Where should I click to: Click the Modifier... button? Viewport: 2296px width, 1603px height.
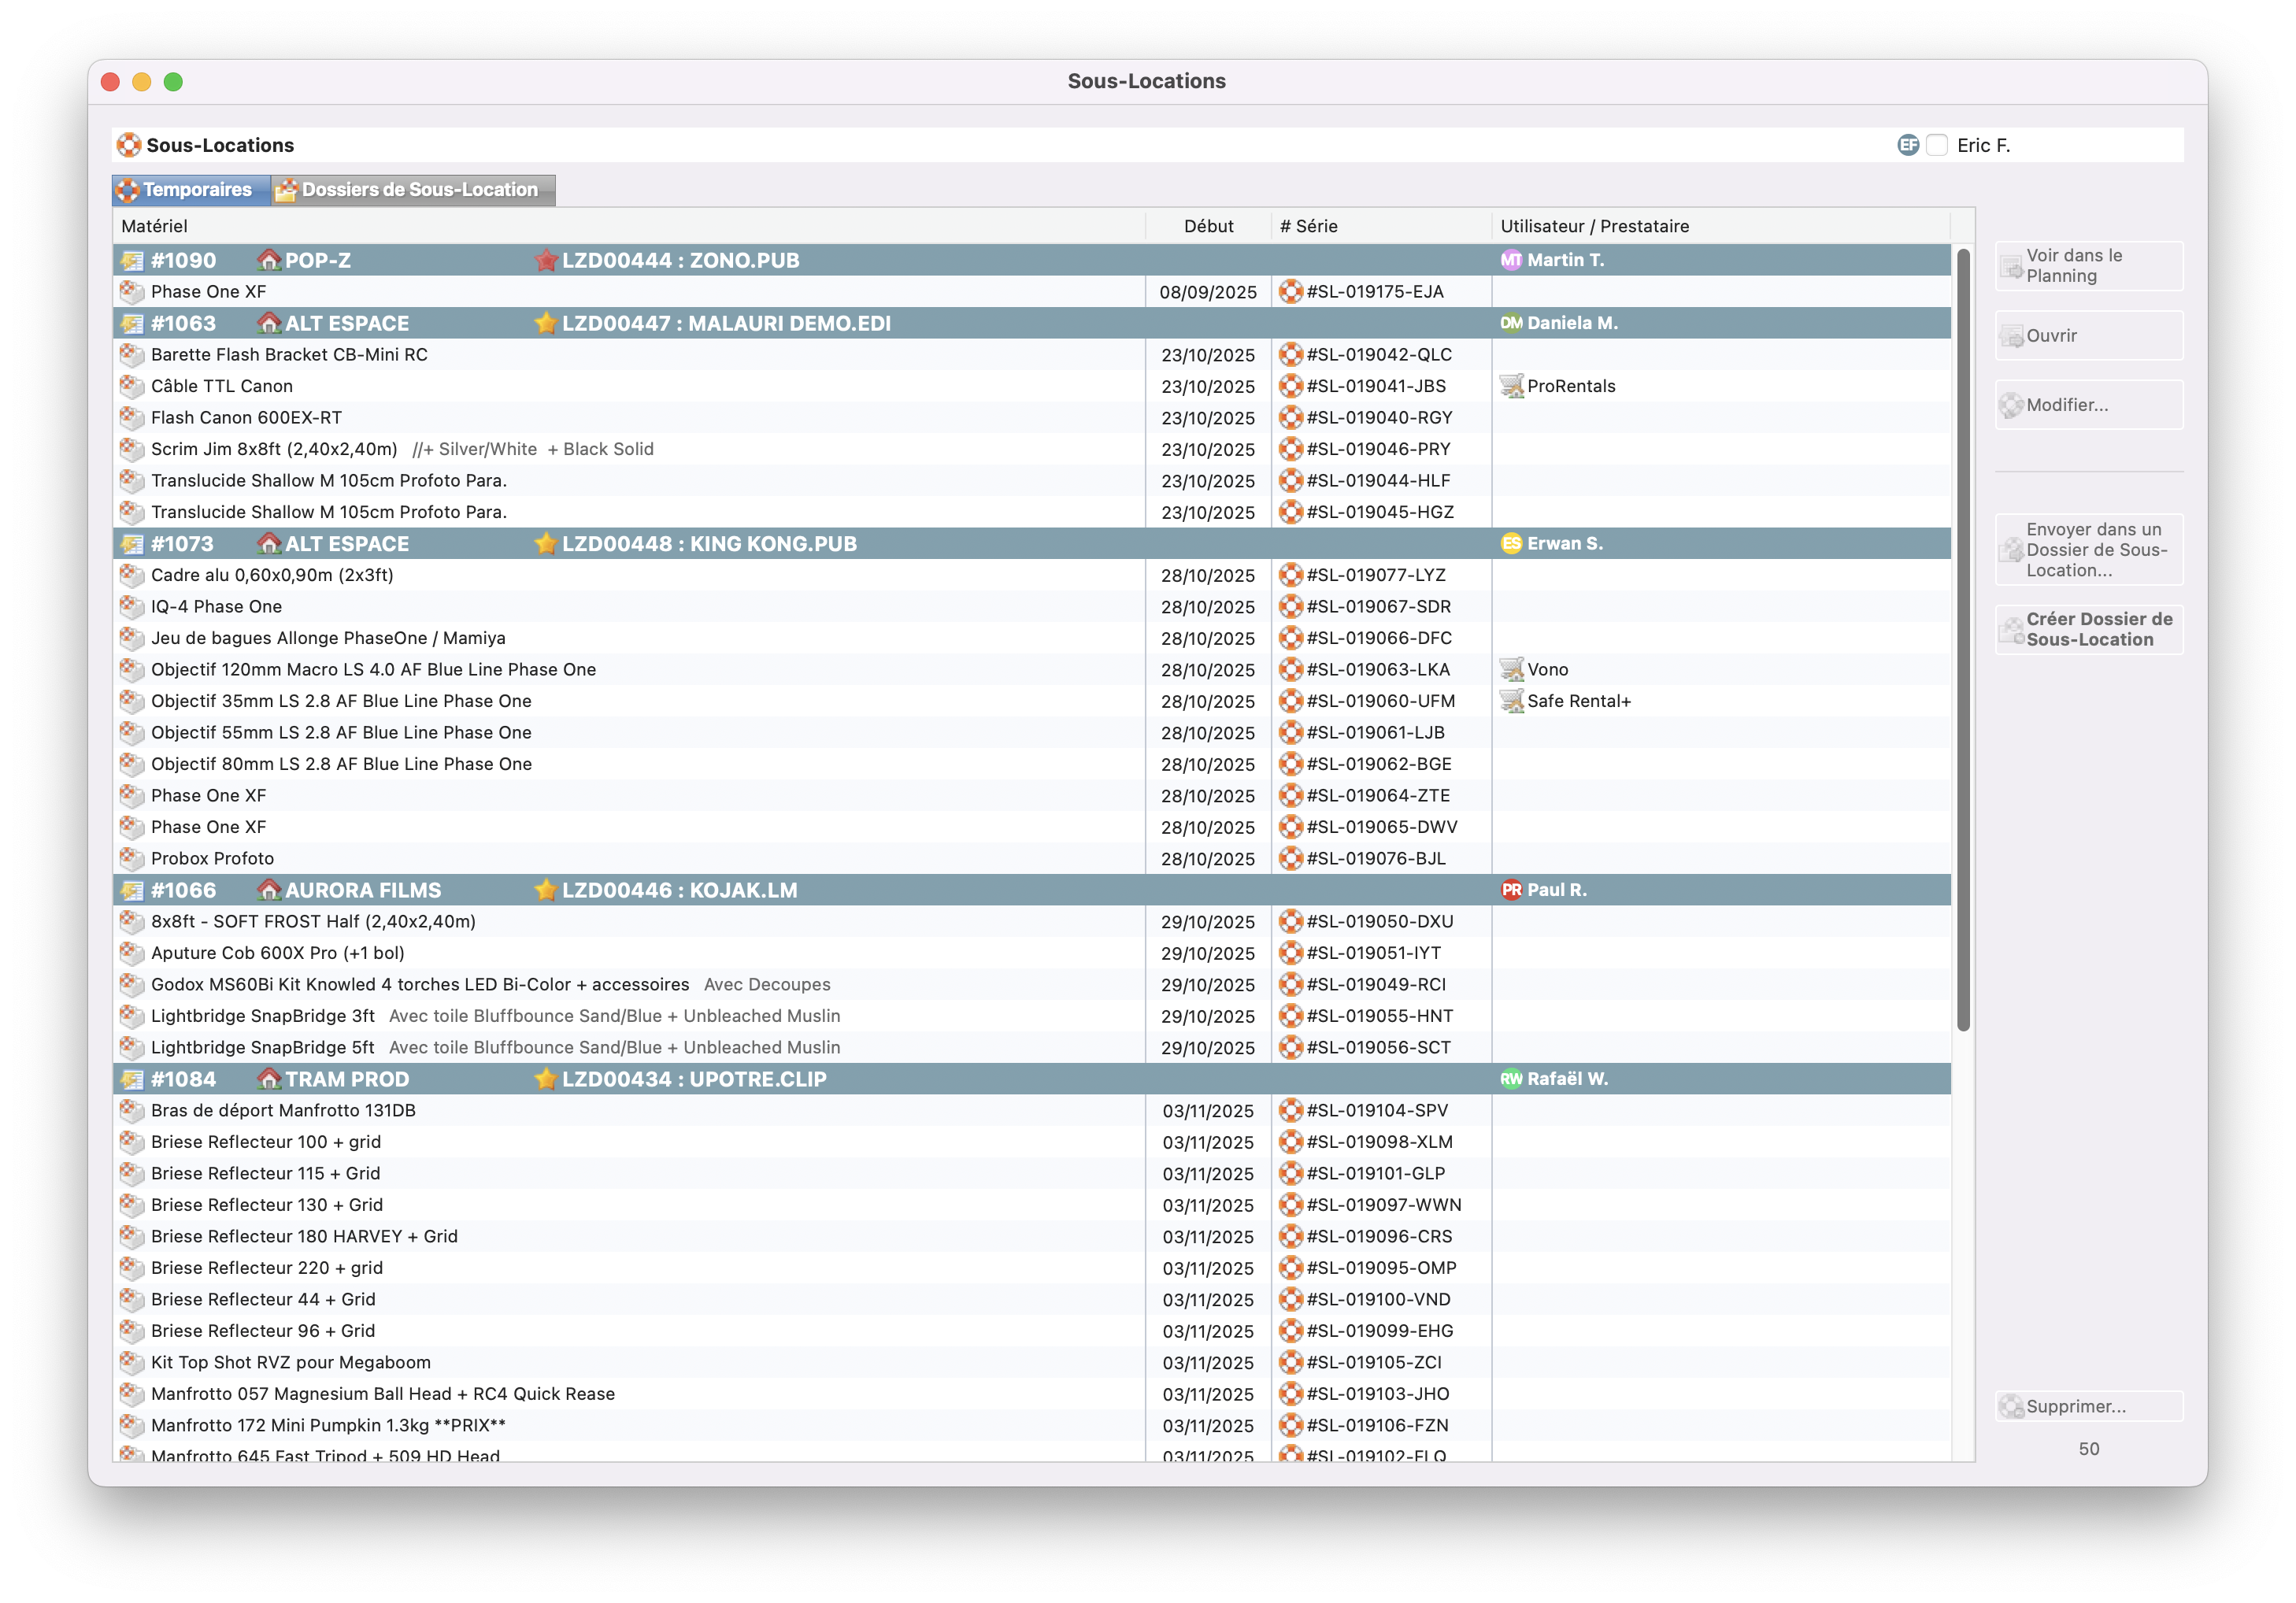pyautogui.click(x=2088, y=405)
